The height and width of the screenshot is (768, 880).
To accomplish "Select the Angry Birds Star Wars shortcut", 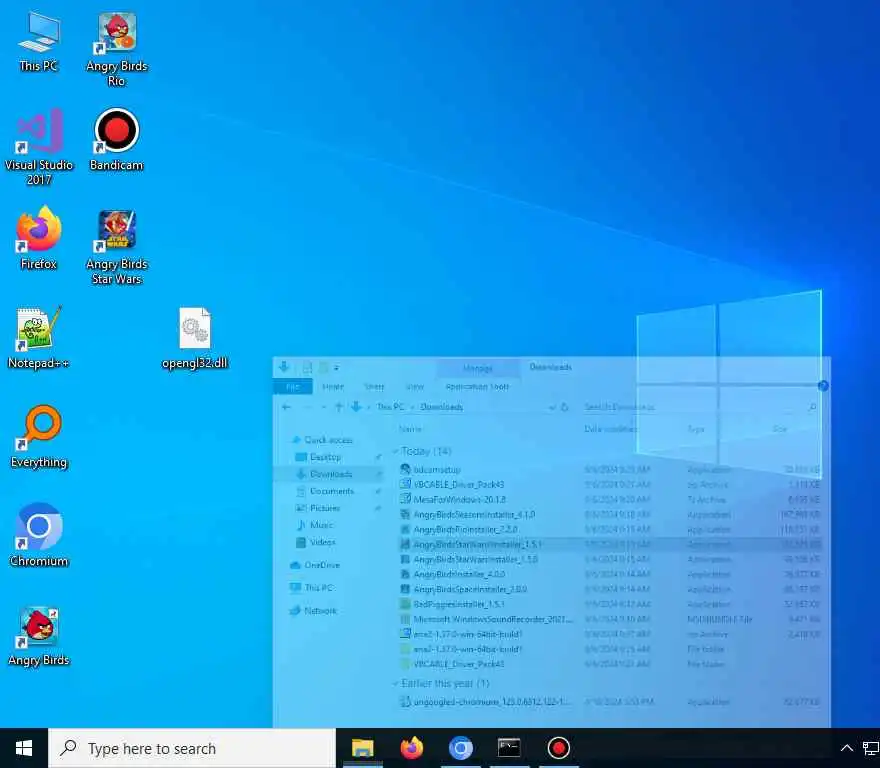I will 117,247.
